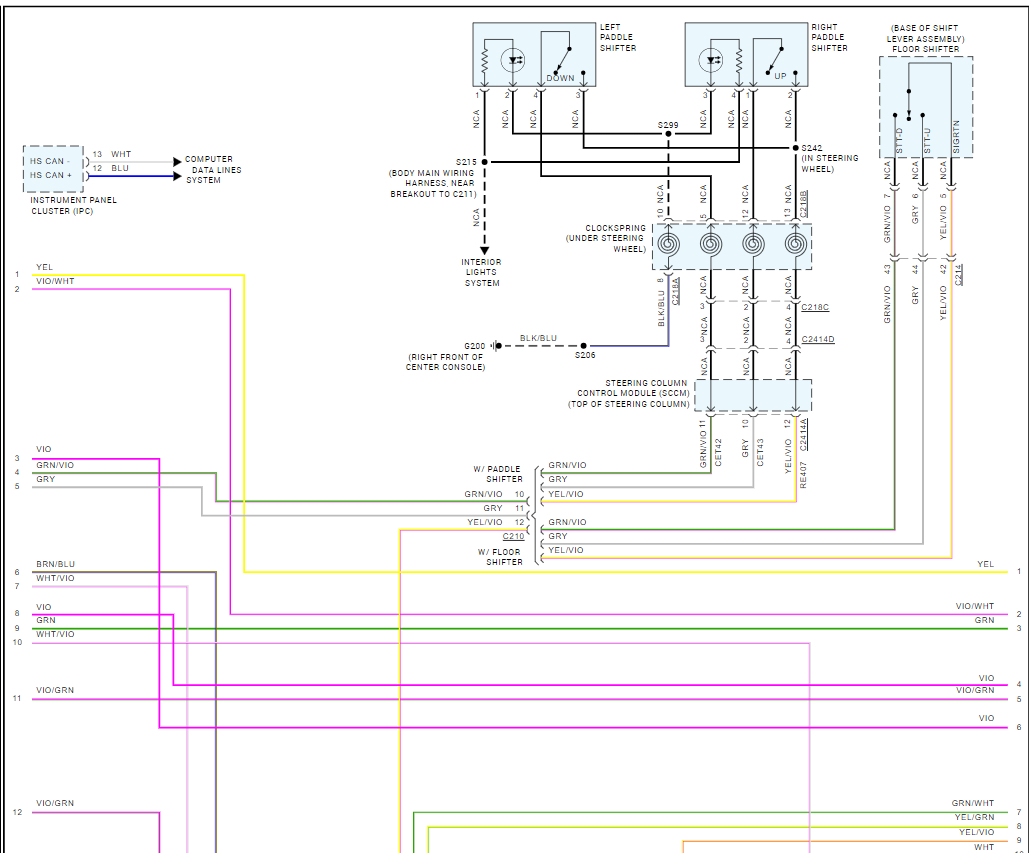Click the leftmost clockspring coil symbol
This screenshot has width=1029, height=853.
668,244
